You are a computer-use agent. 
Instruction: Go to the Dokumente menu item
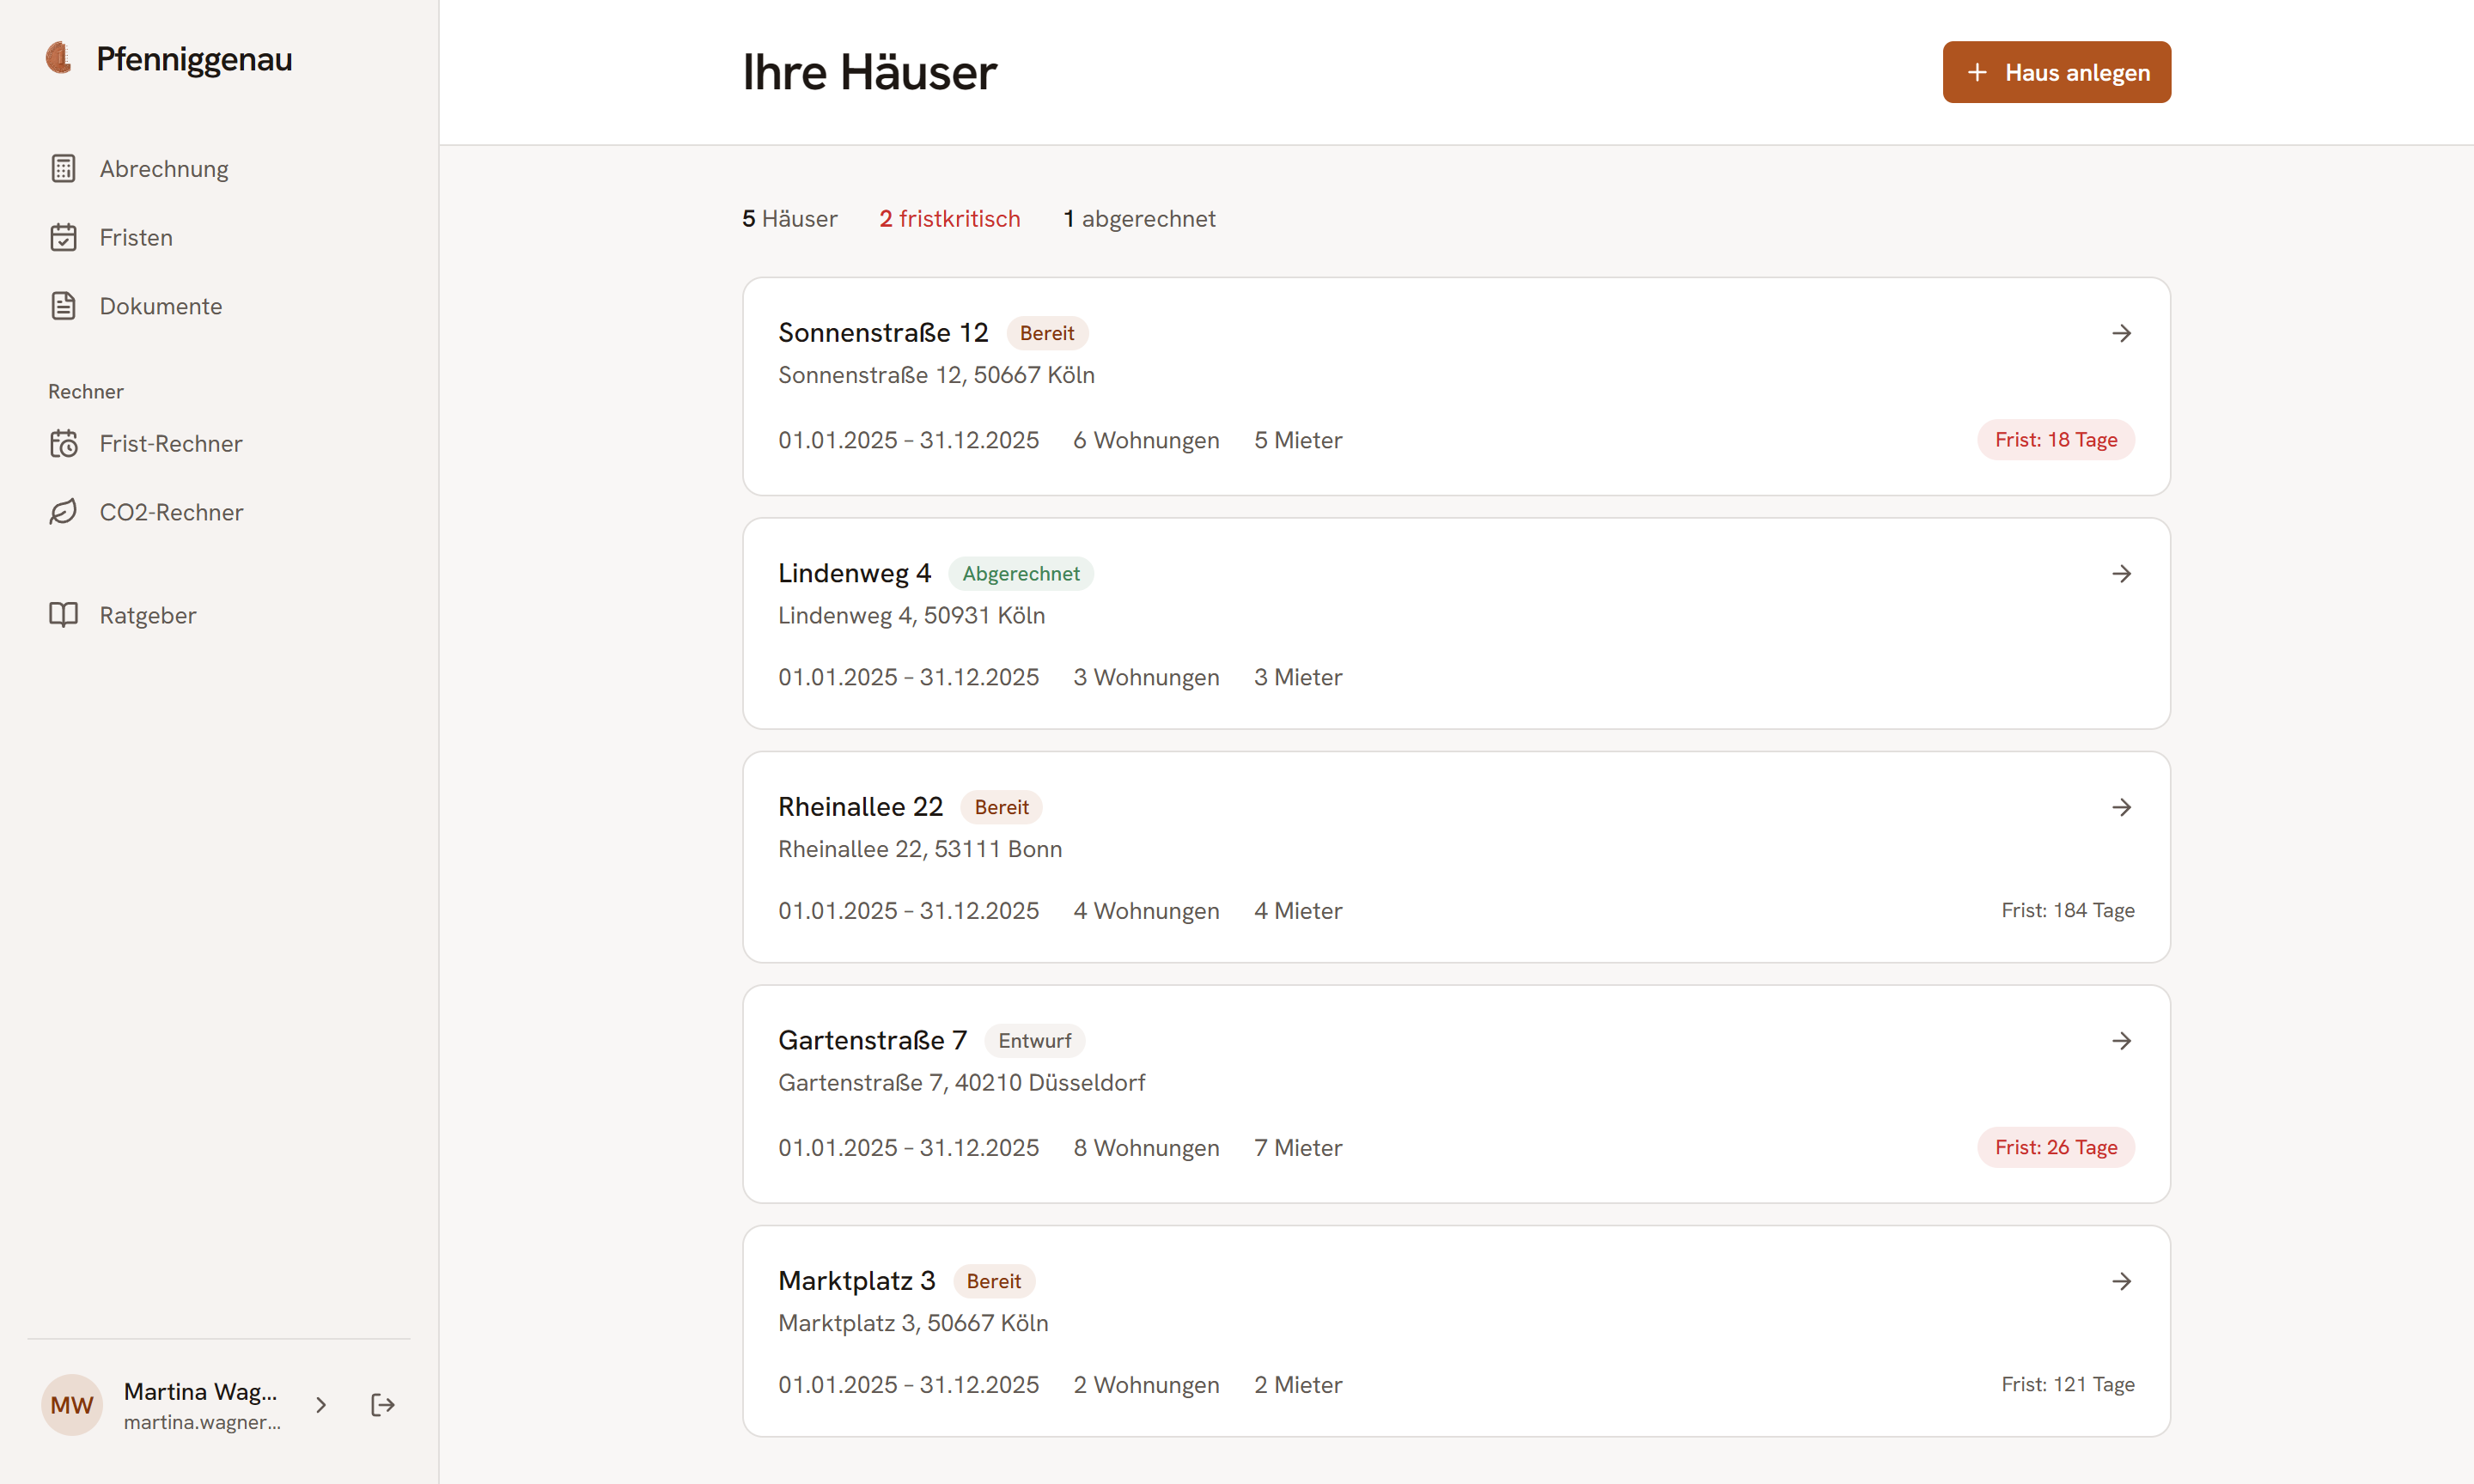click(x=219, y=306)
